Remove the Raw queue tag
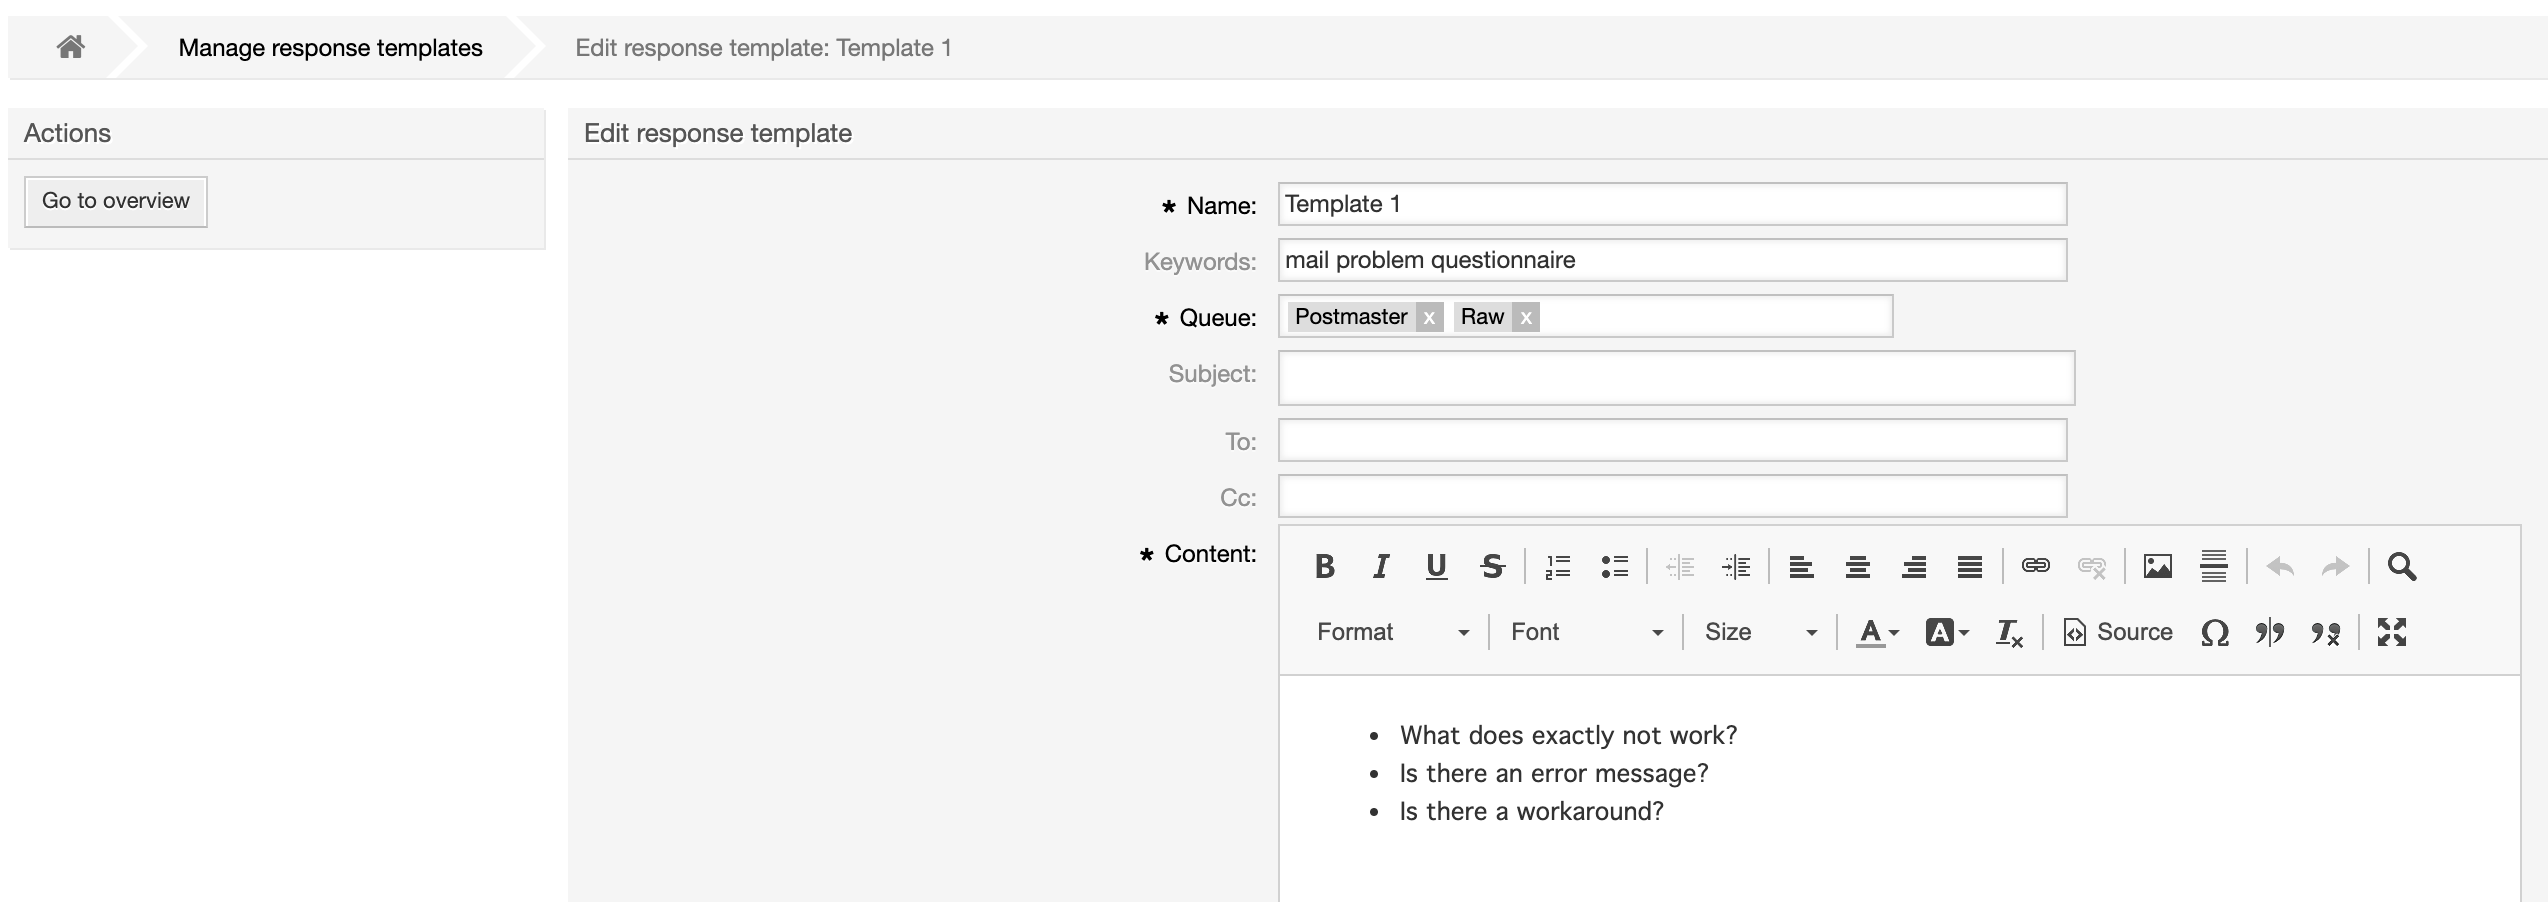Screen dimensions: 2548x902 pos(1525,318)
